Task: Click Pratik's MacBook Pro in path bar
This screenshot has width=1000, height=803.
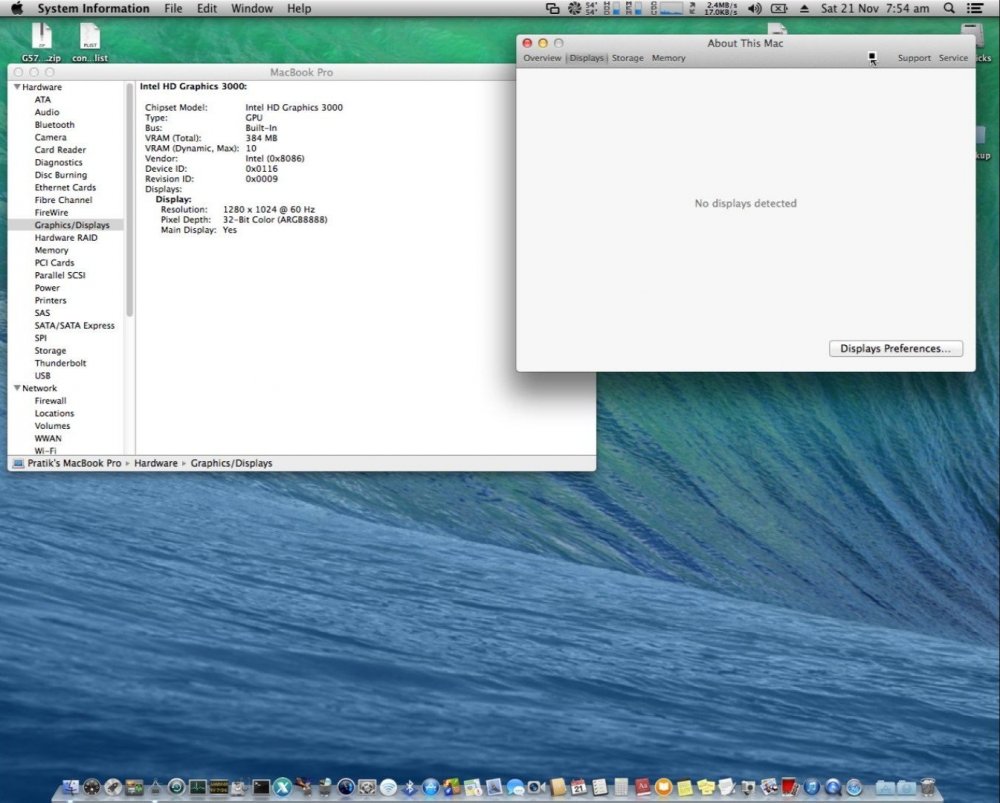Action: coord(74,463)
